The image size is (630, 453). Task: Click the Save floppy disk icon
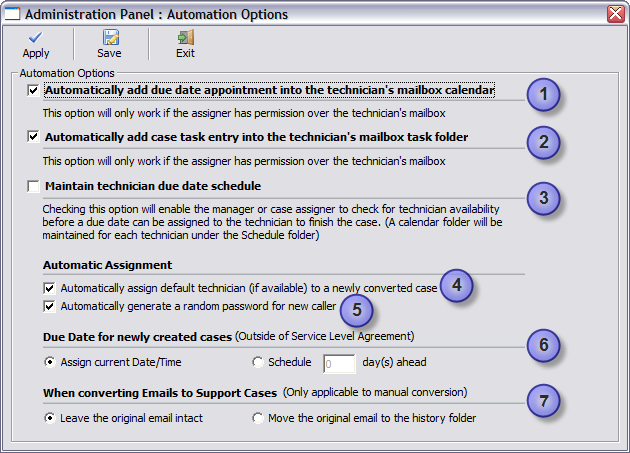point(110,37)
